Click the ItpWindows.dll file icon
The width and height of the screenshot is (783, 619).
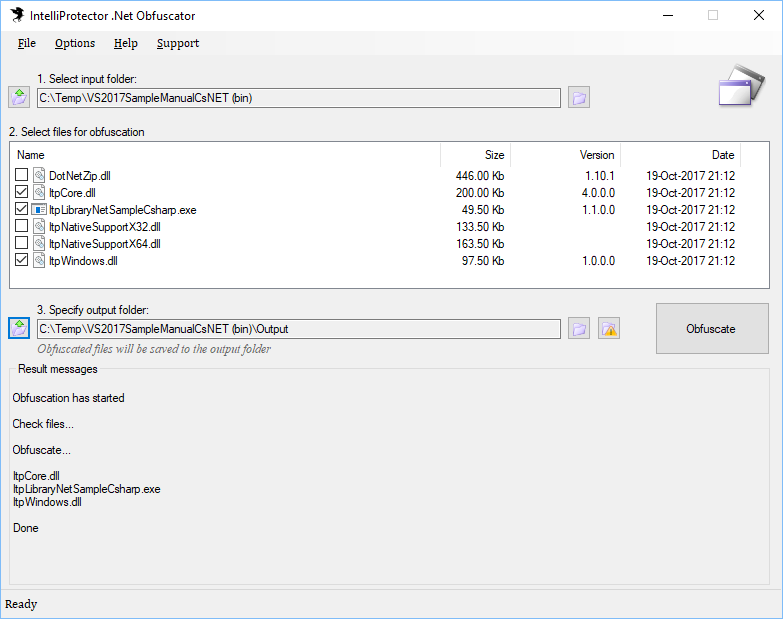[39, 260]
